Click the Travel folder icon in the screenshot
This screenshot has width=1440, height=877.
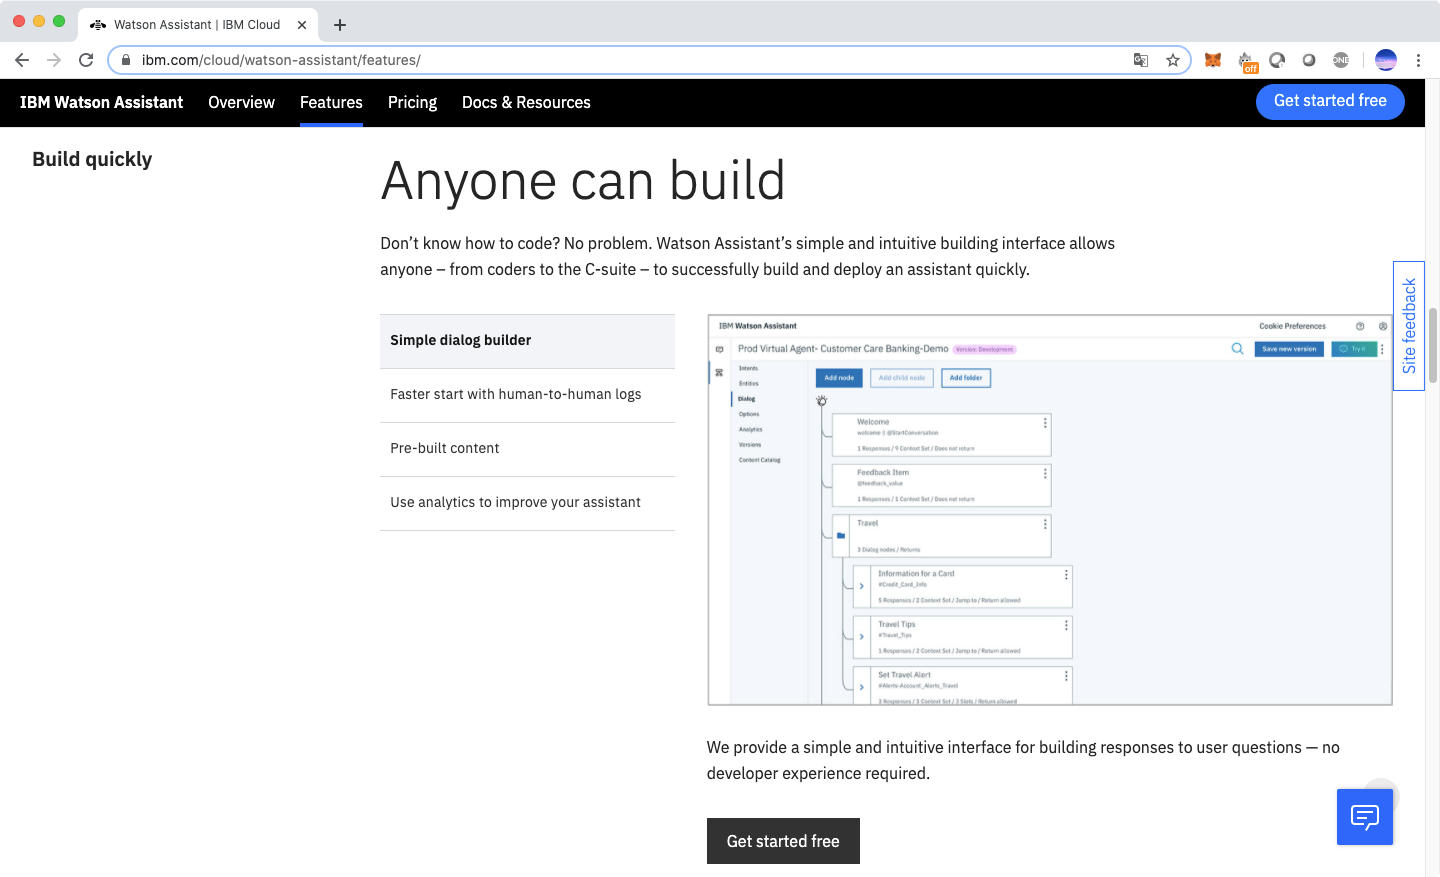(841, 536)
